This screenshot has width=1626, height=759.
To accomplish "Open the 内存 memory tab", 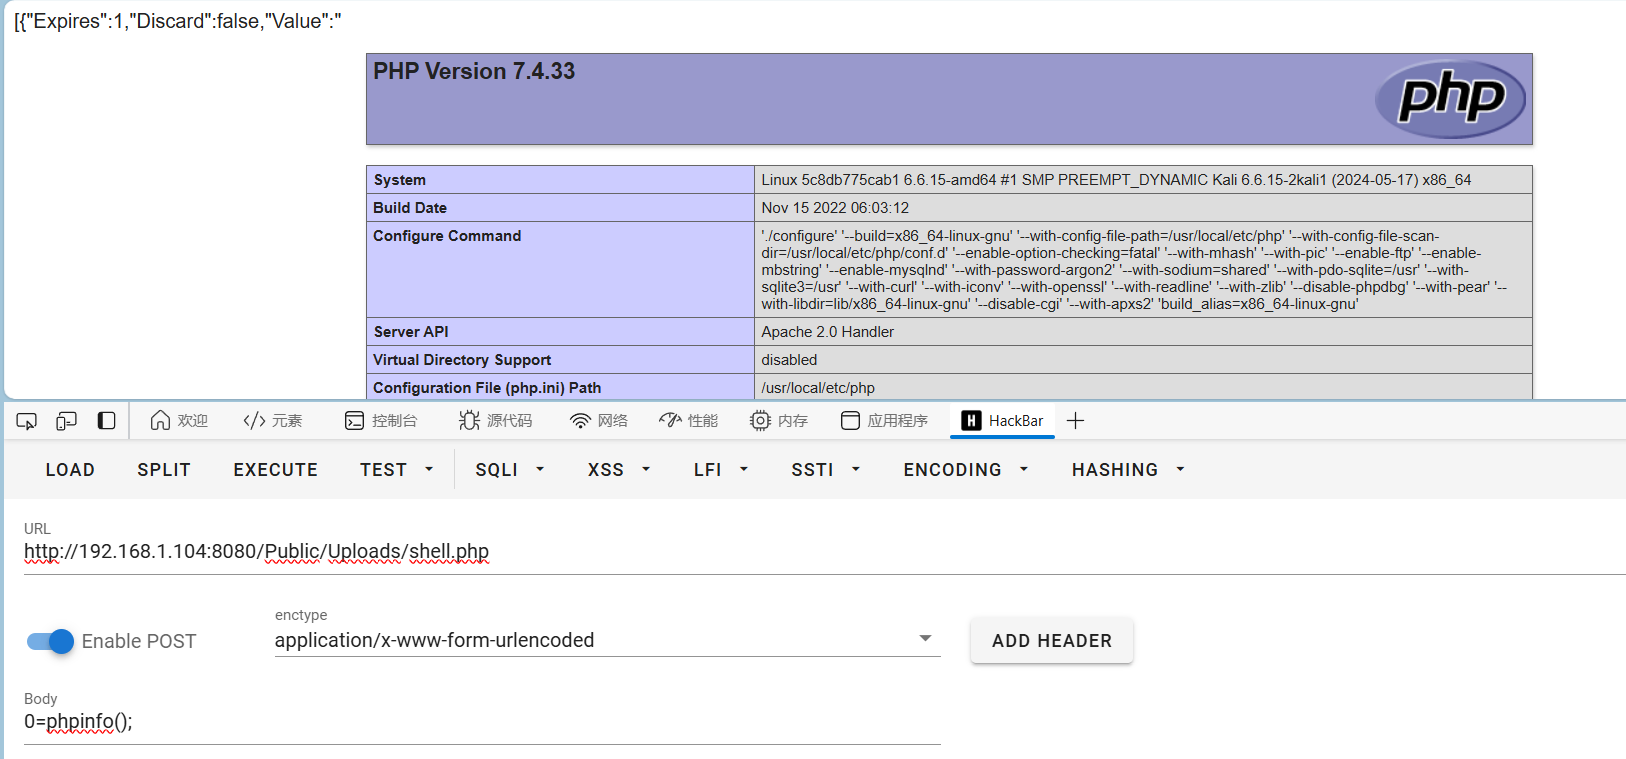I will coord(779,421).
